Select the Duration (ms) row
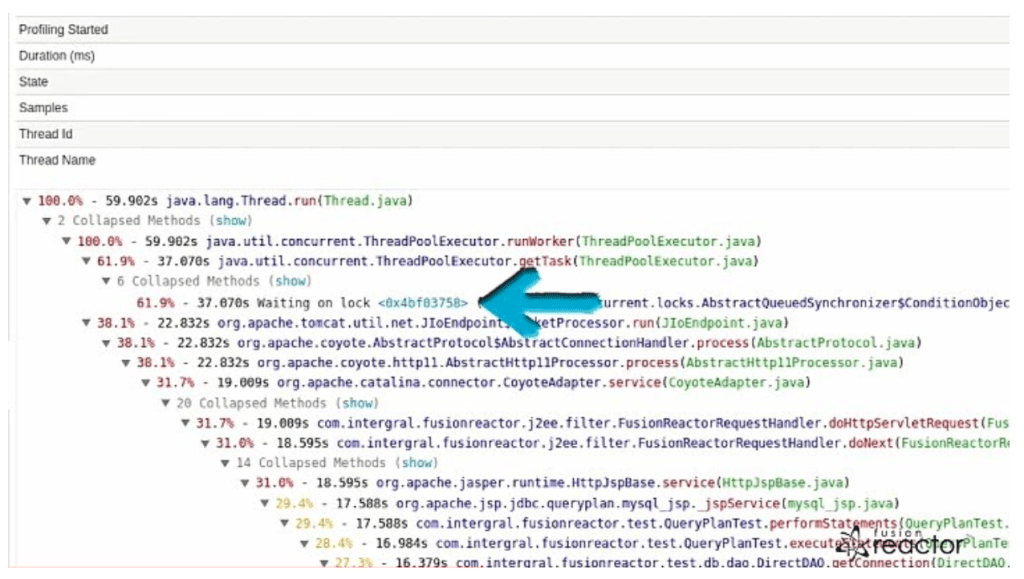 click(x=513, y=56)
